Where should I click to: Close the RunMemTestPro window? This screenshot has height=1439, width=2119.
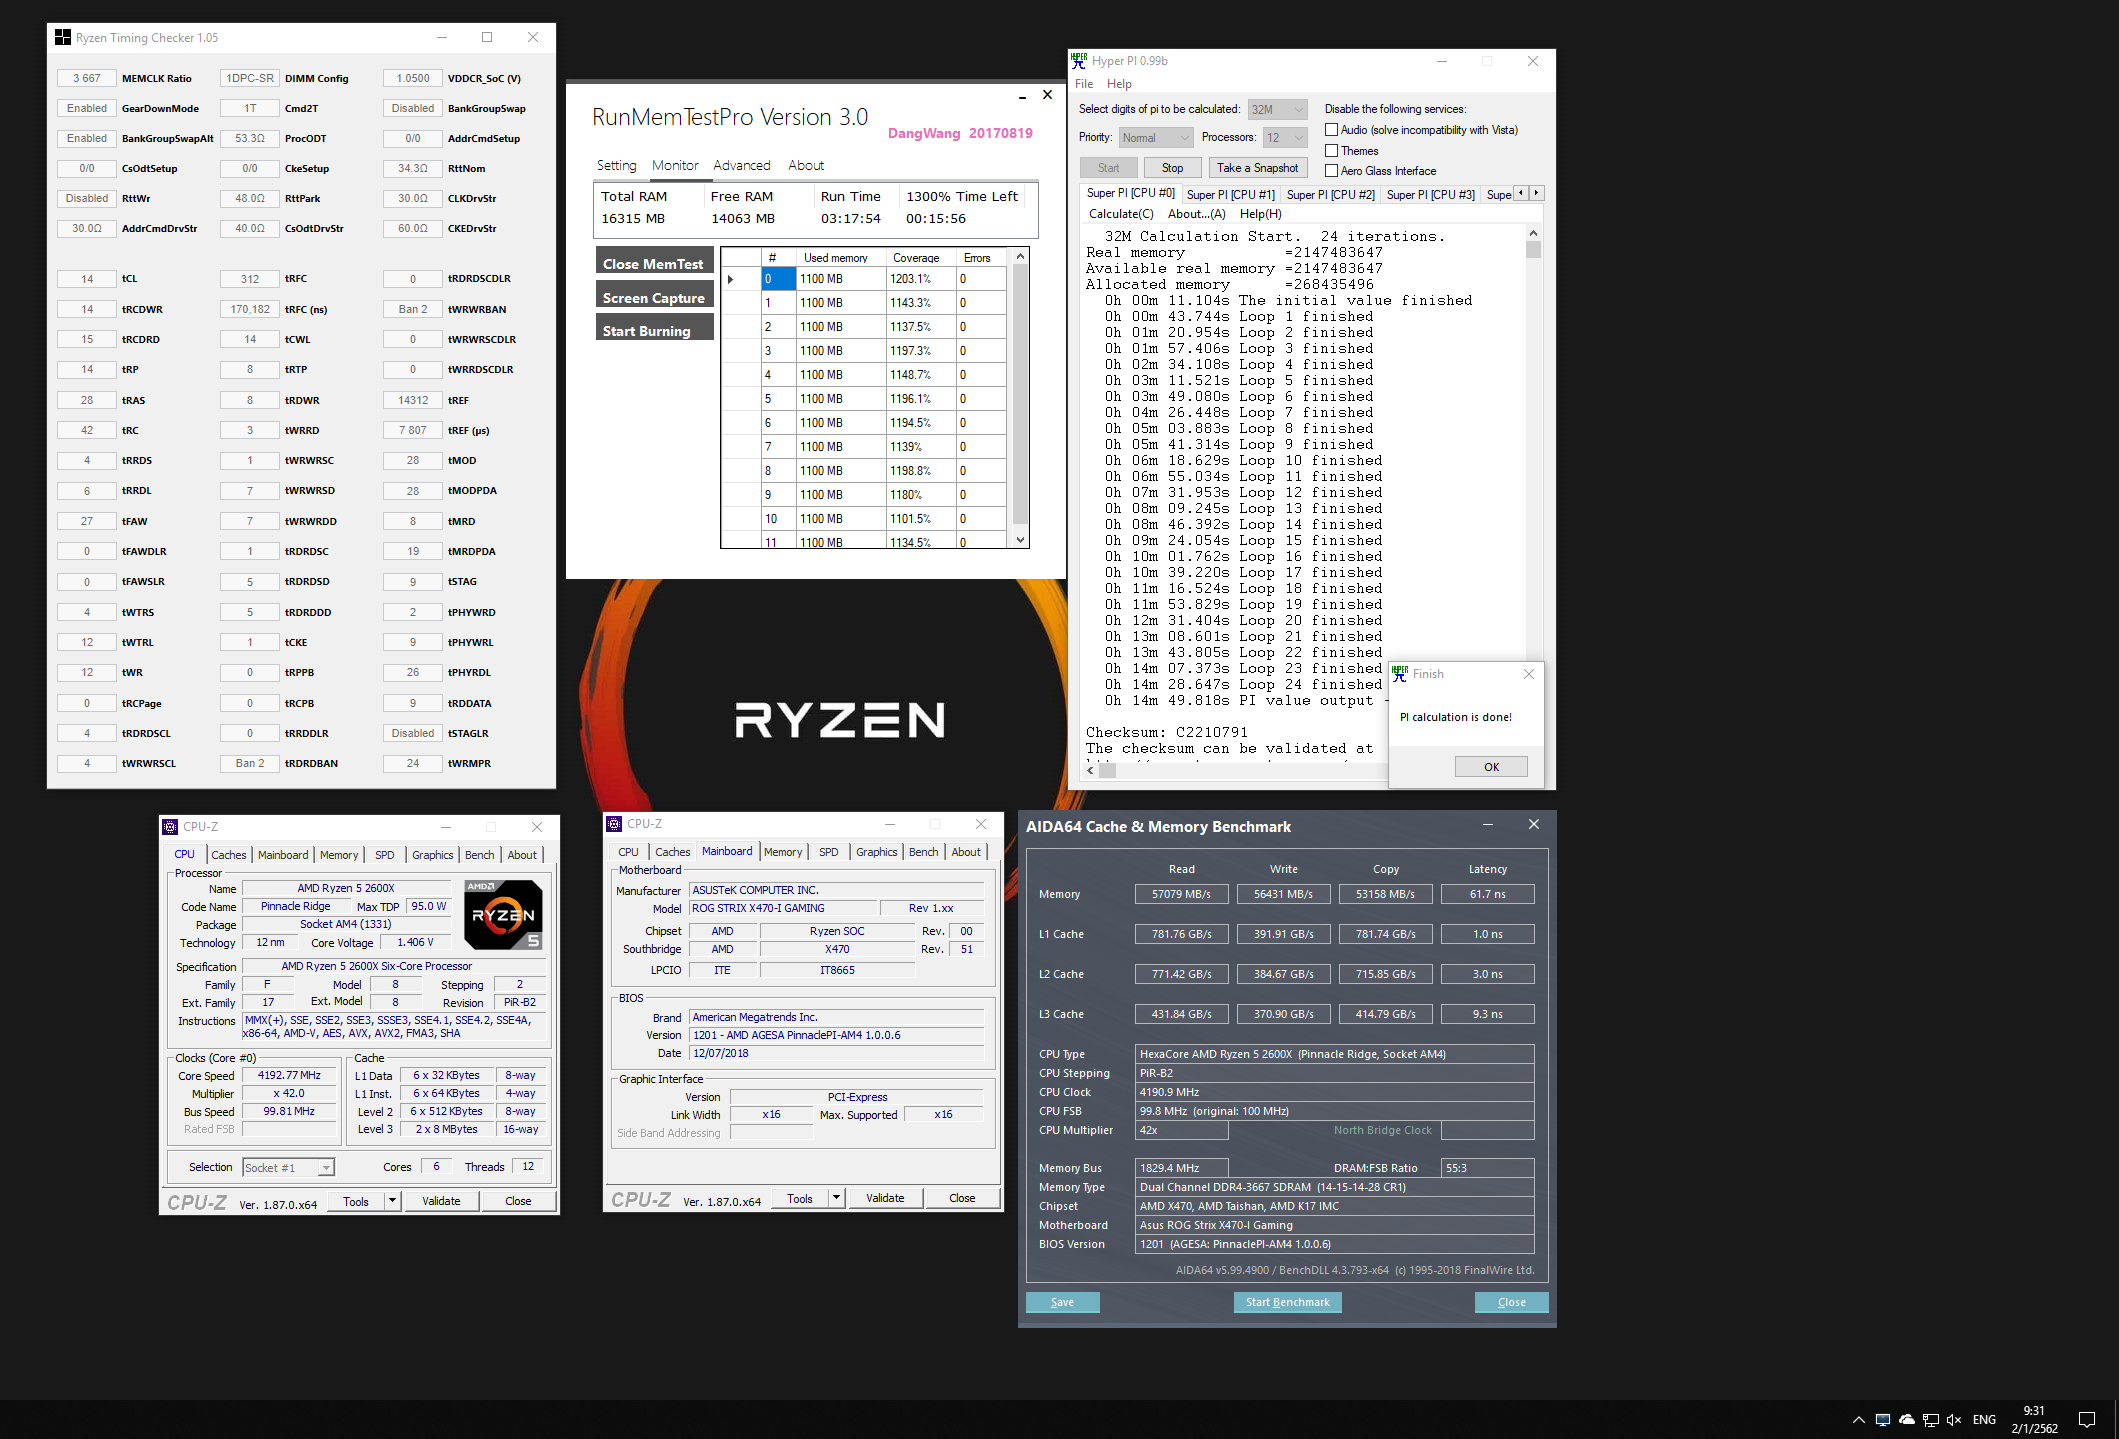click(x=1047, y=95)
